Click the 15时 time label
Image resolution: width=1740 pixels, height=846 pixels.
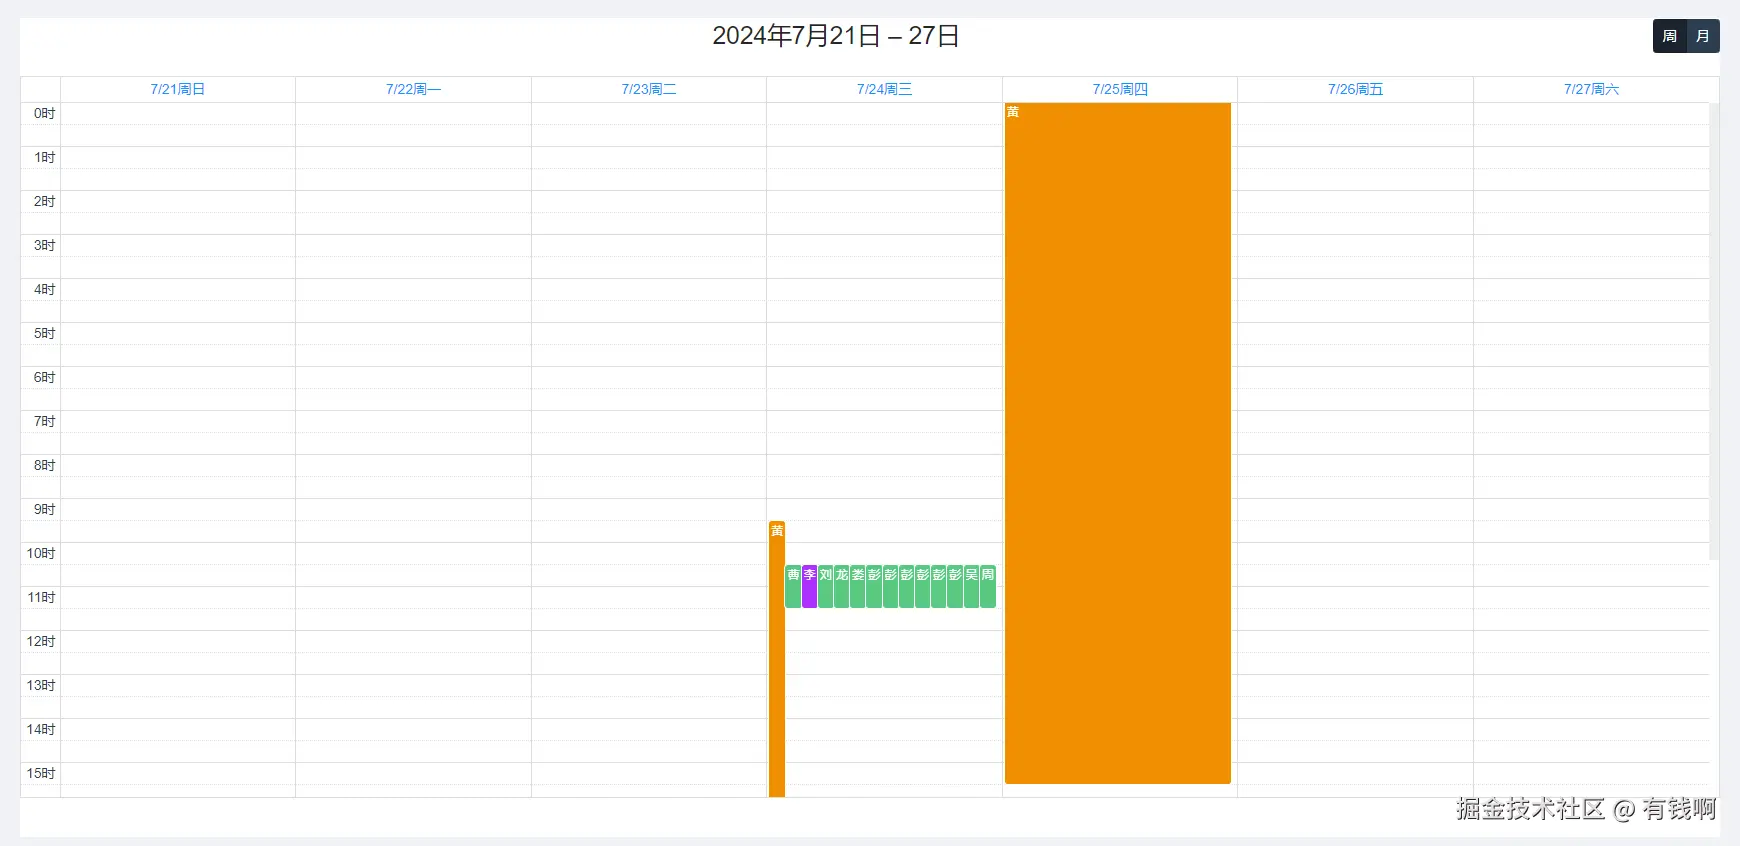point(41,773)
